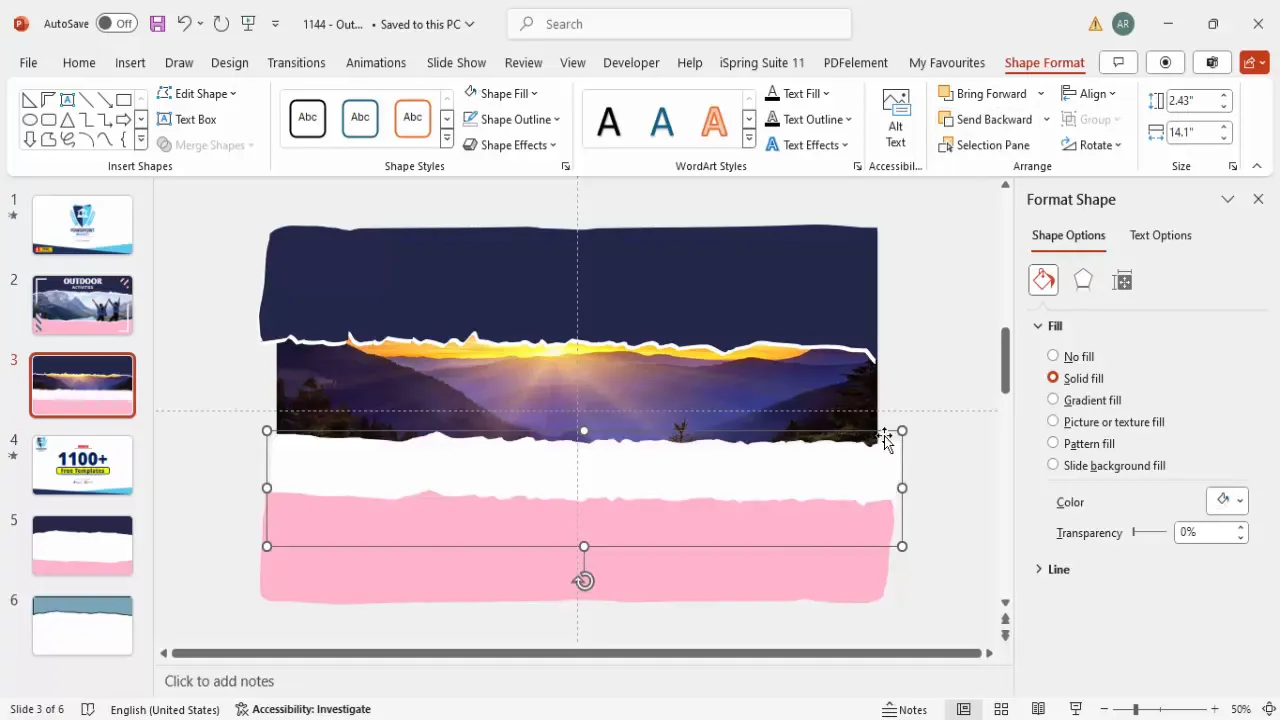Apply black outline Abc shape style
Image resolution: width=1280 pixels, height=720 pixels.
[308, 118]
